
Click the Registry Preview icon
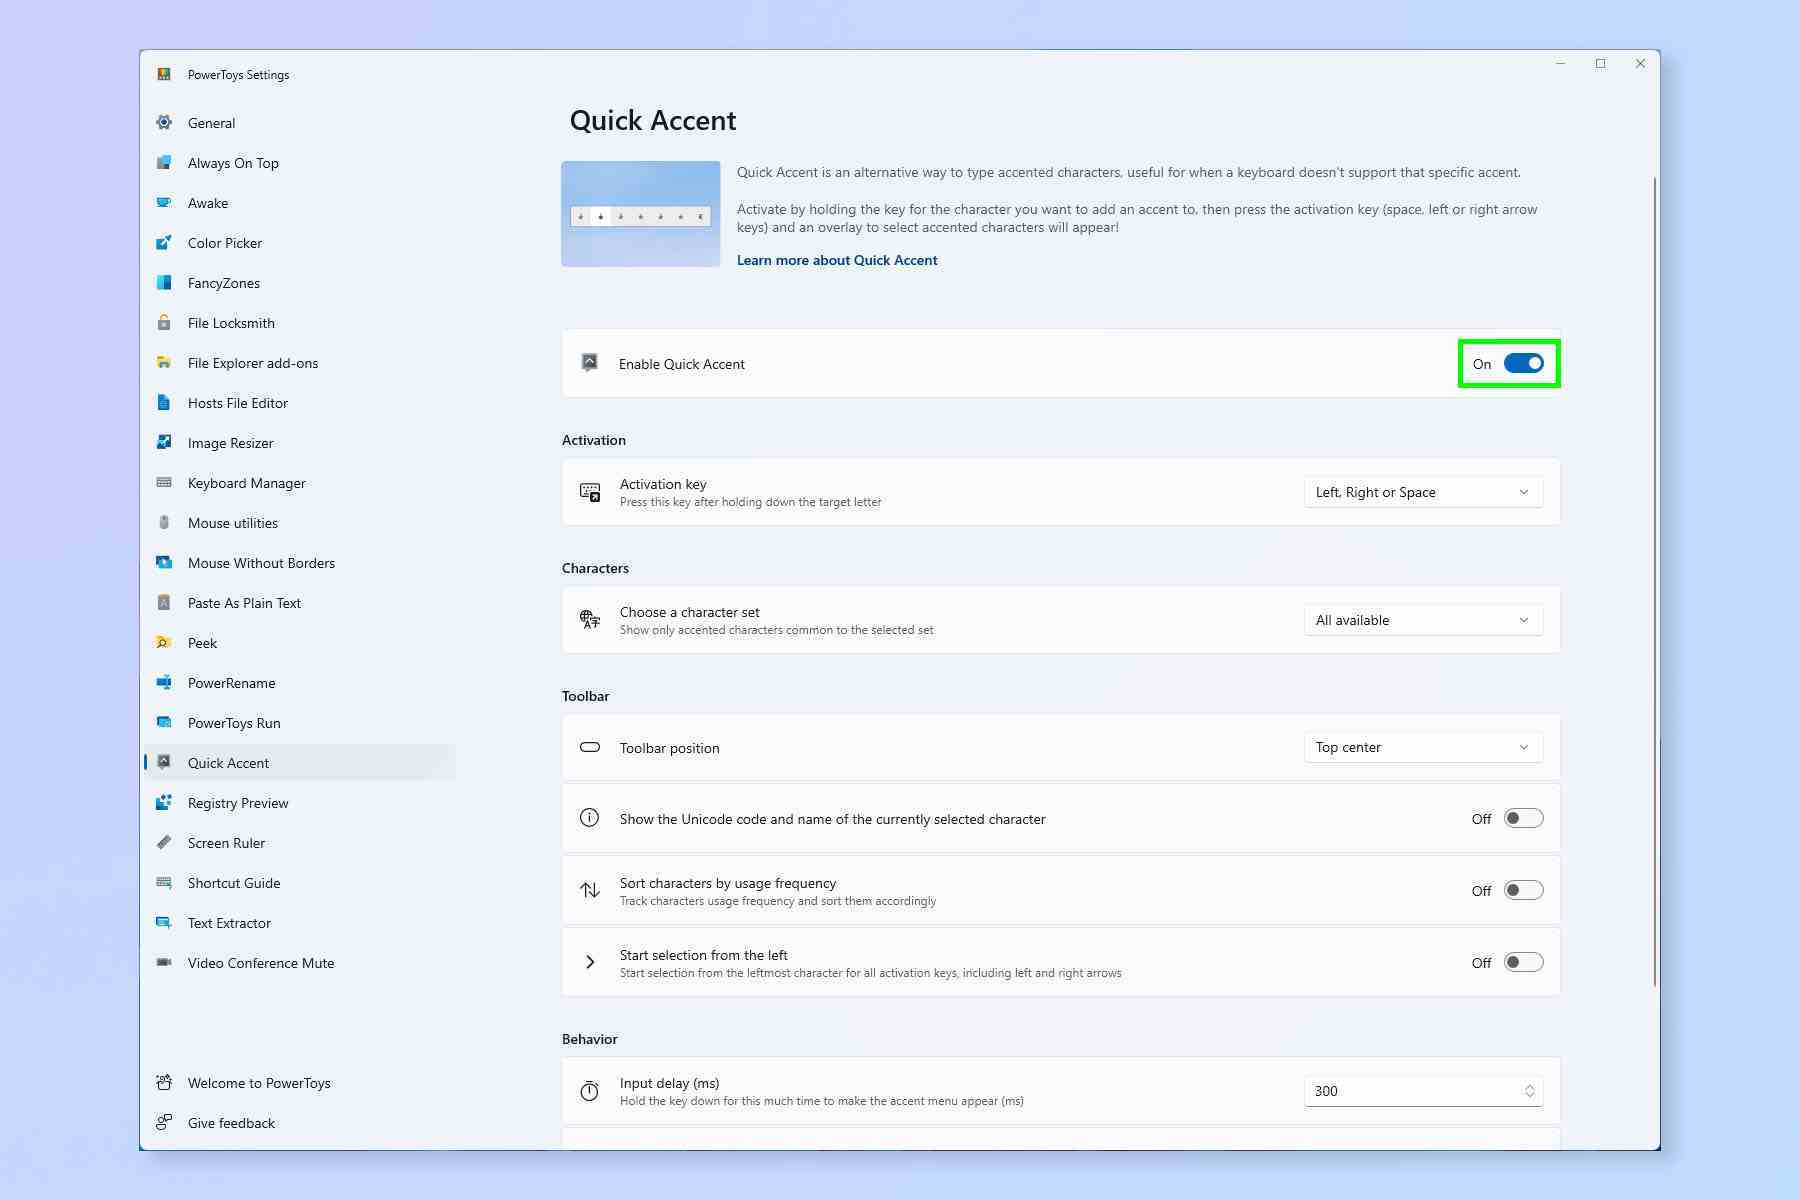click(x=164, y=802)
